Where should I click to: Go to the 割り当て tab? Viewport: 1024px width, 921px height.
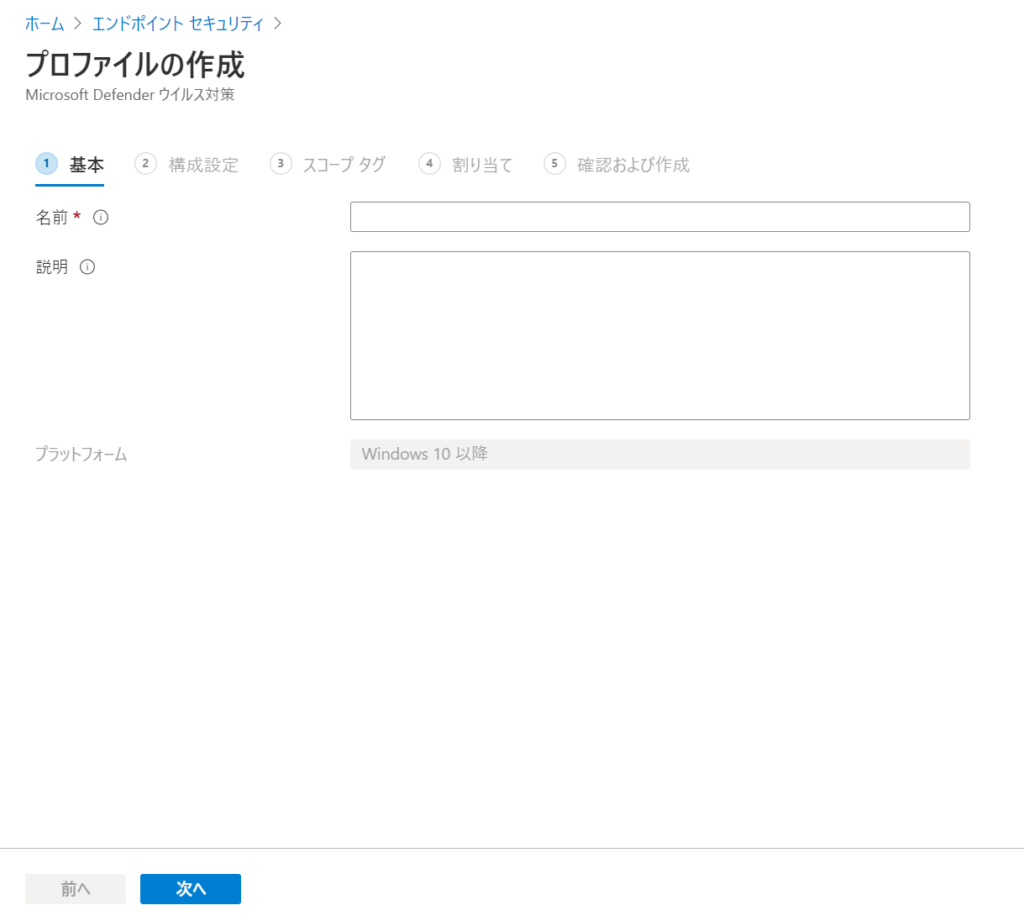(x=466, y=165)
